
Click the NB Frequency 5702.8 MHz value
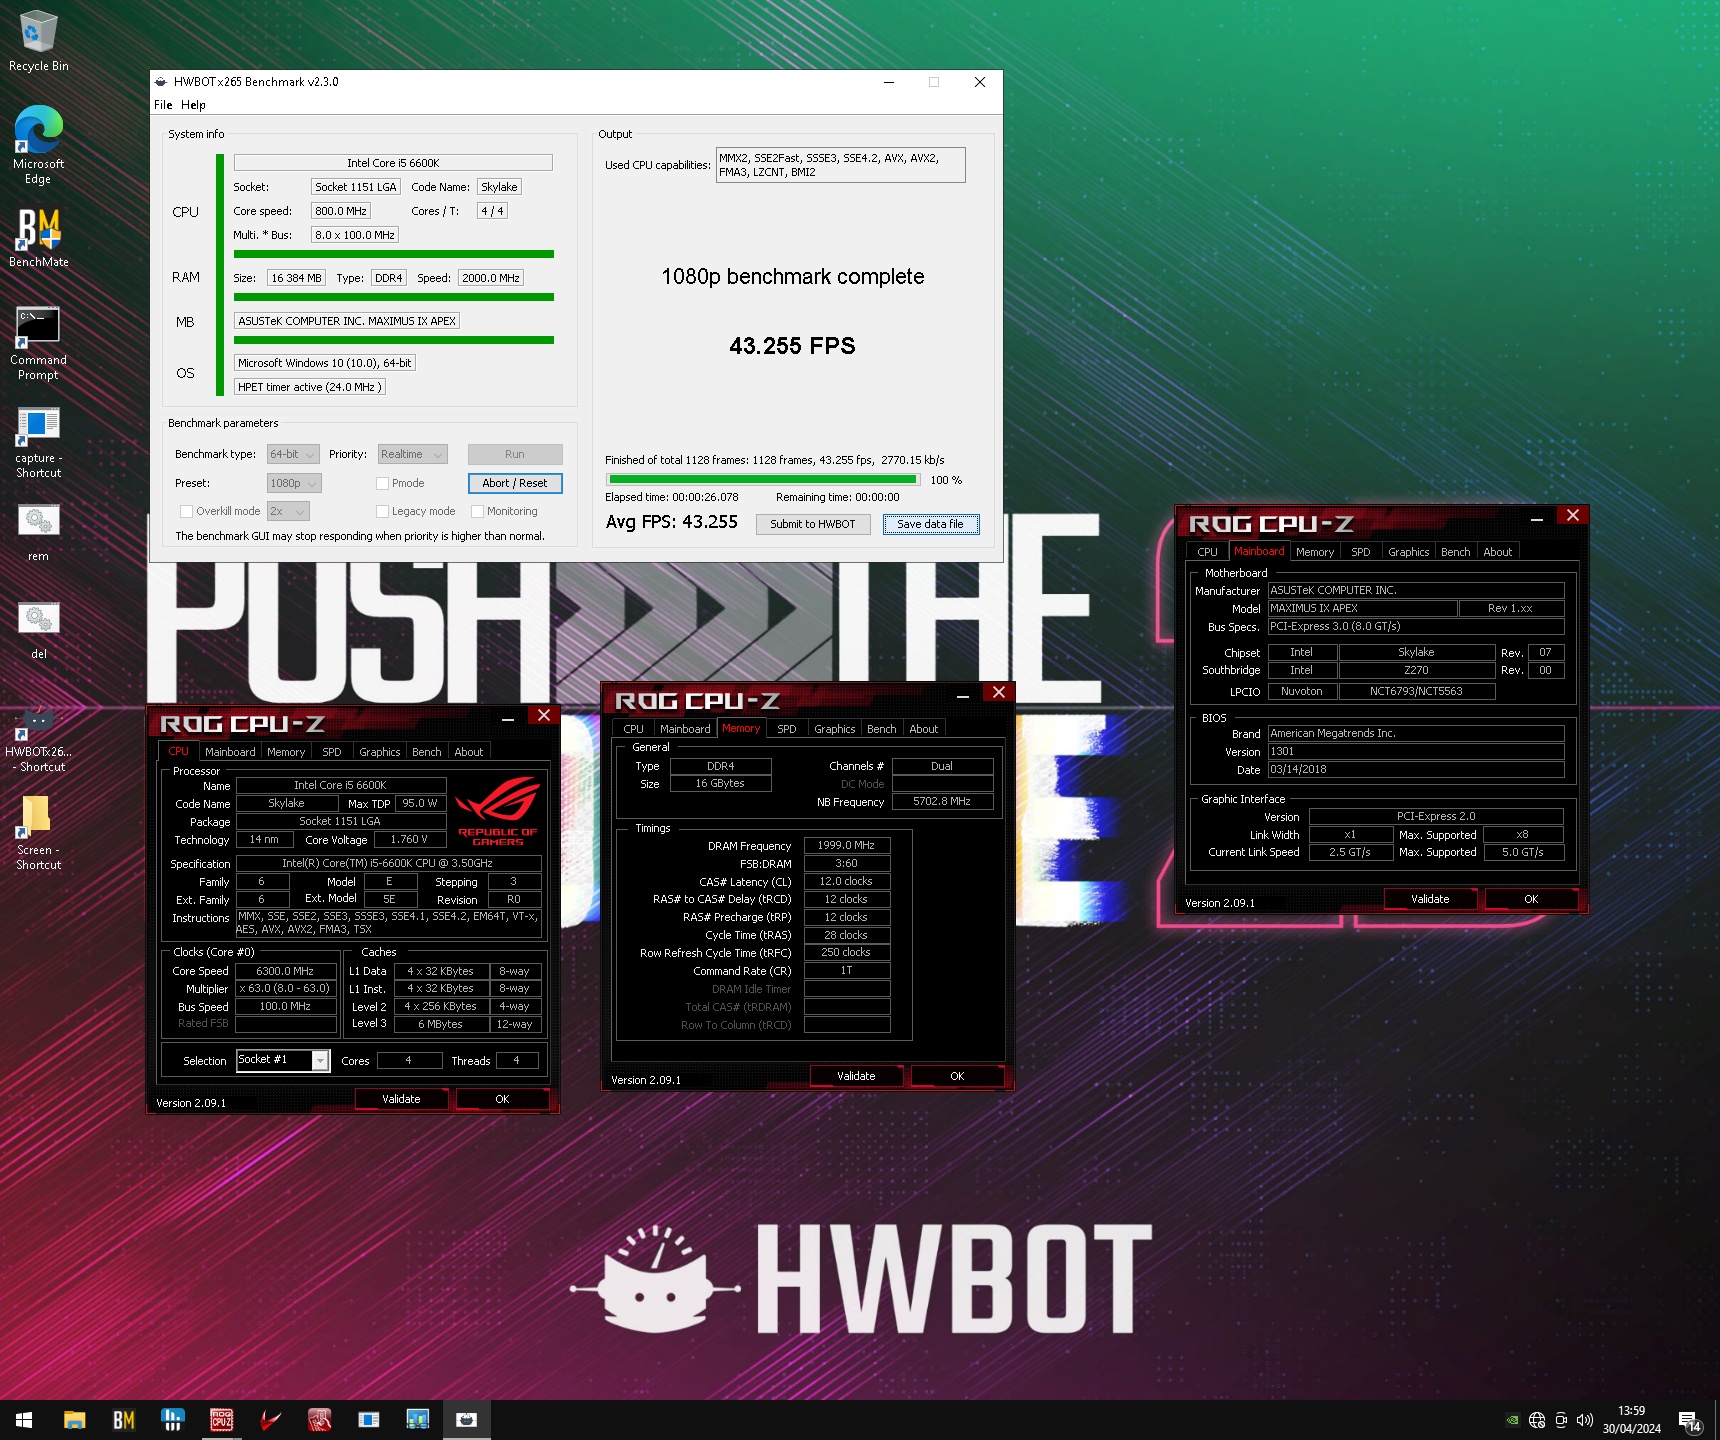(x=942, y=802)
